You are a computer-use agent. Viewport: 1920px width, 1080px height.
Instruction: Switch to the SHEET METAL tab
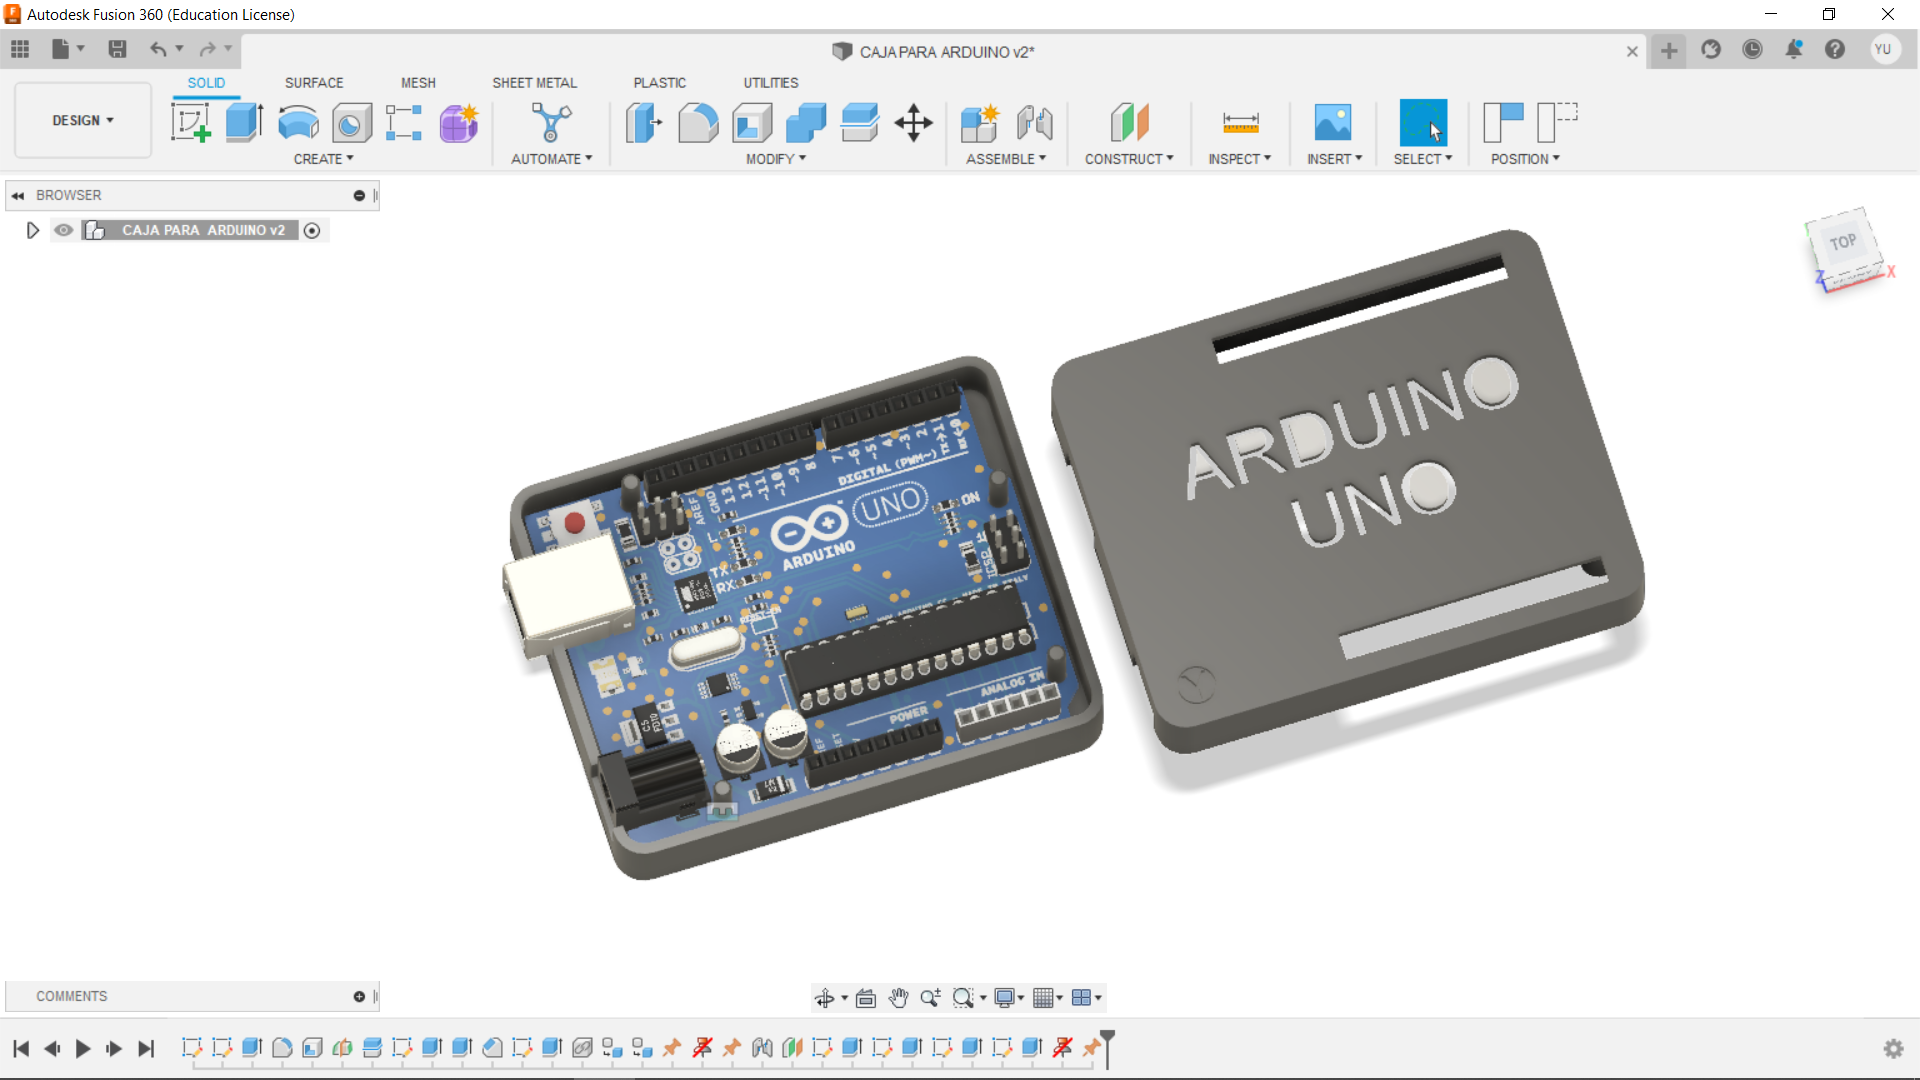point(535,83)
